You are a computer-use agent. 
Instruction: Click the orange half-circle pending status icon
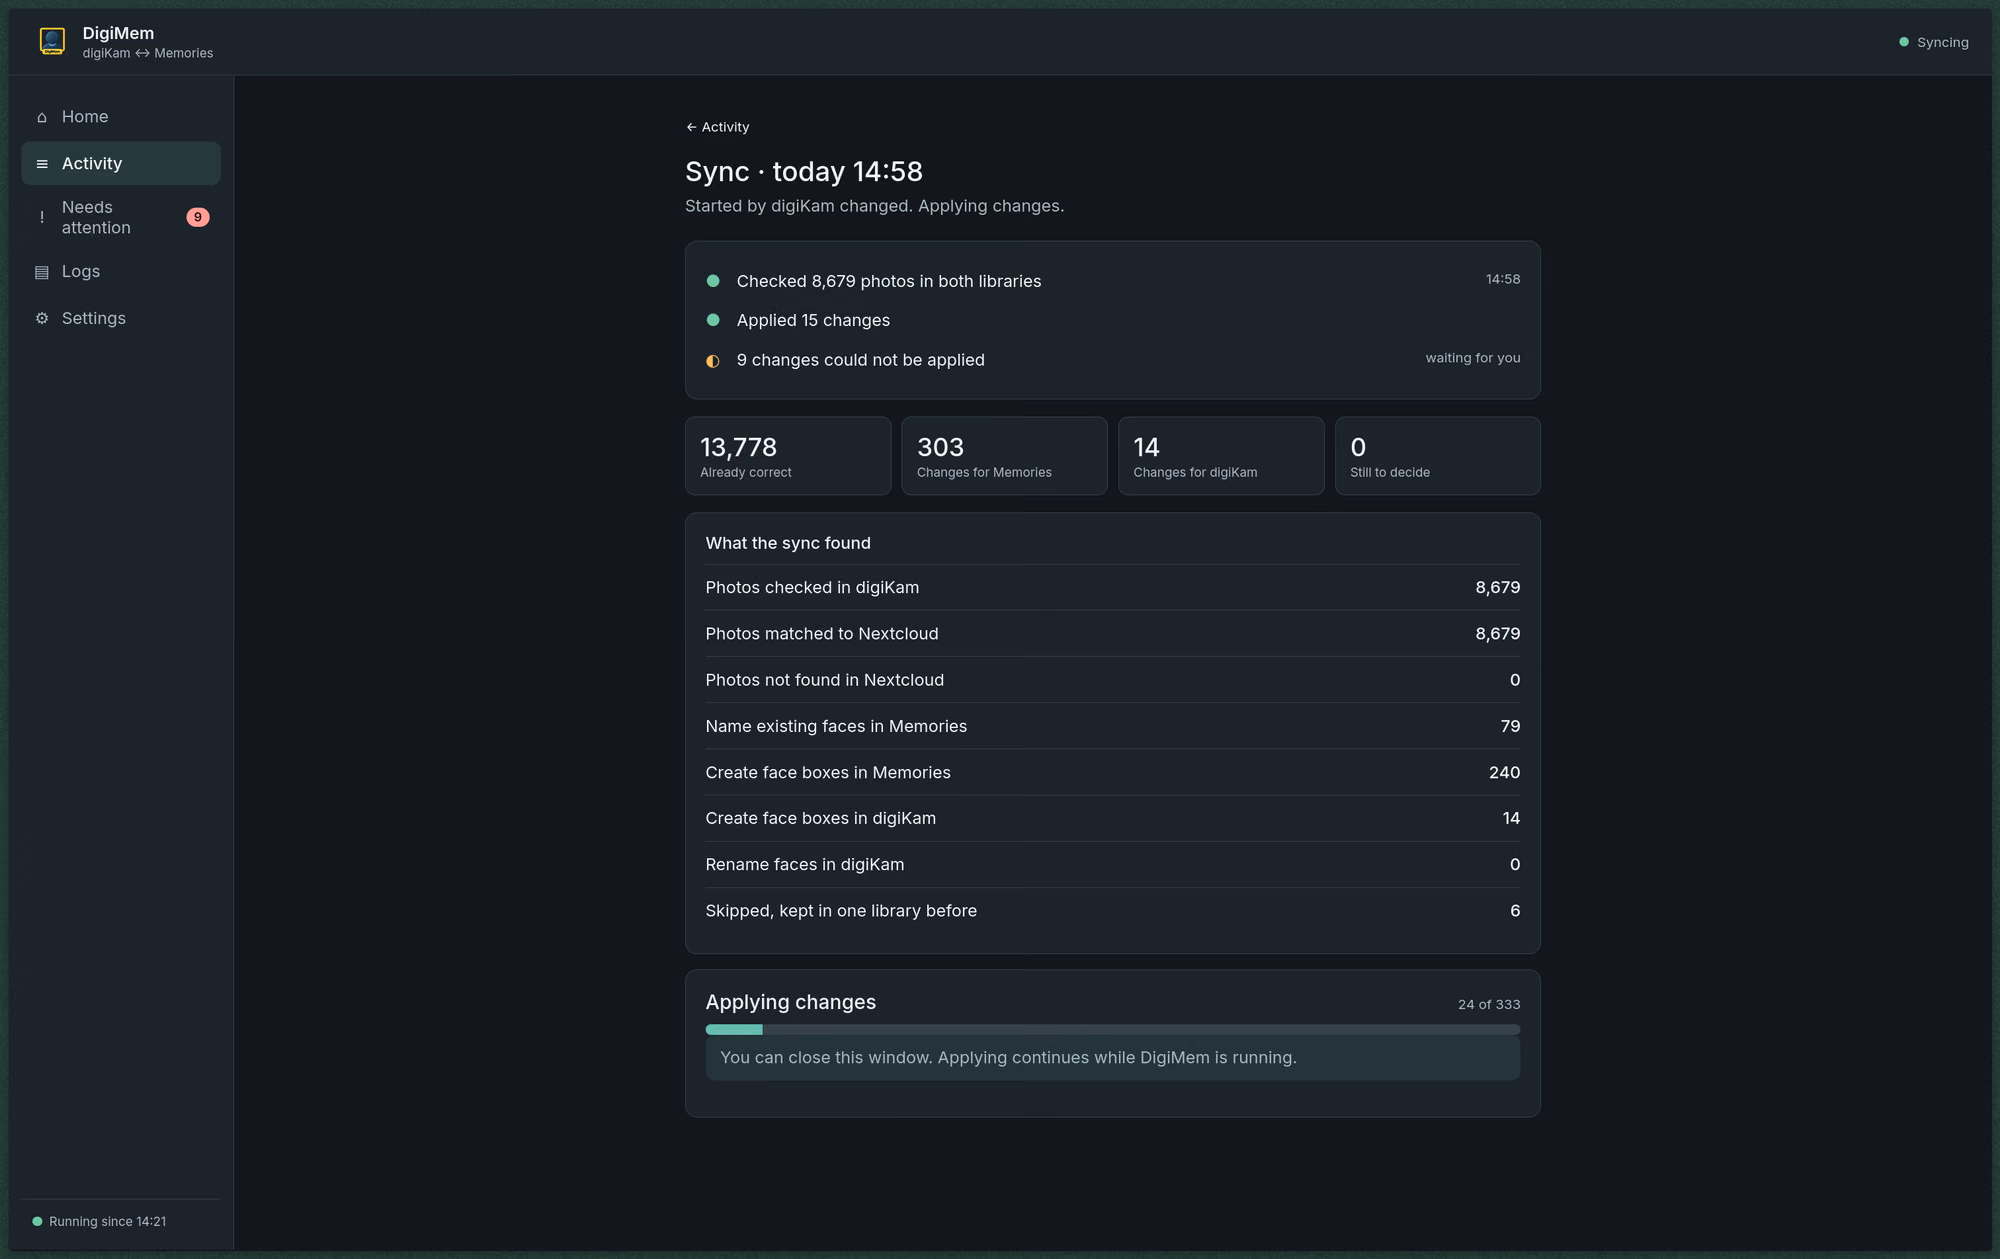click(x=713, y=361)
